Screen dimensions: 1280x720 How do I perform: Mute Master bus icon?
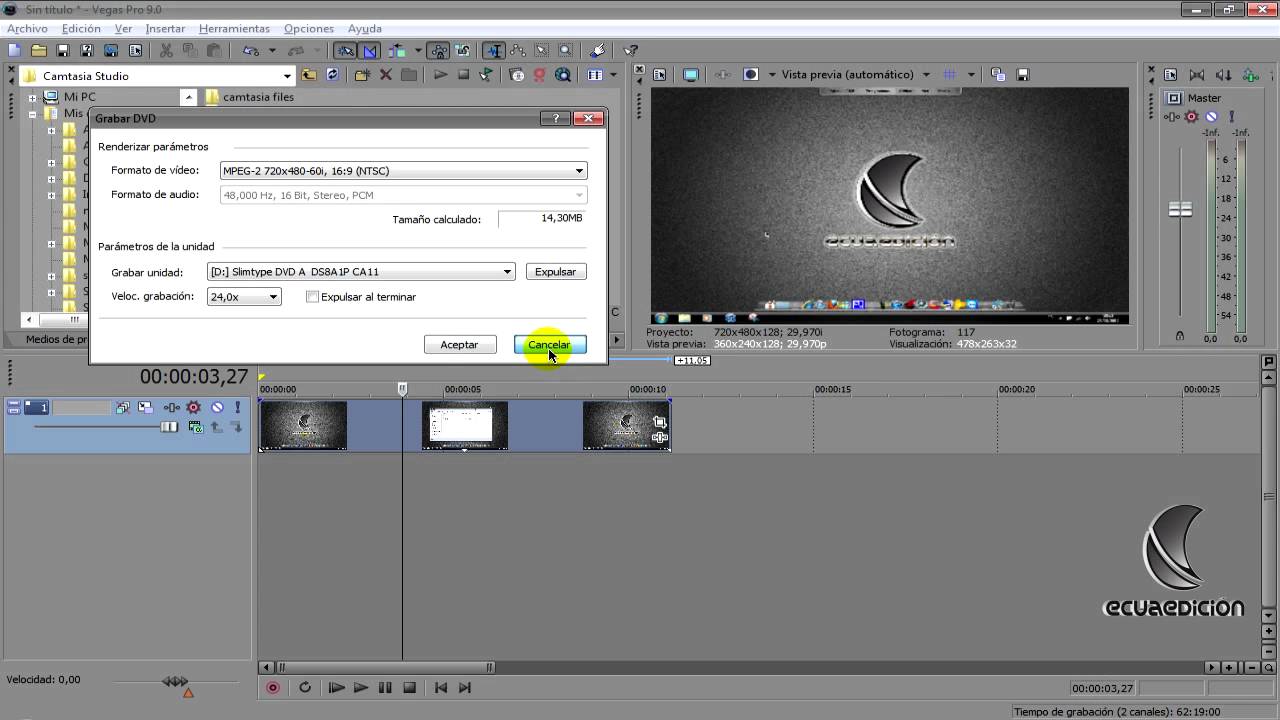coord(1211,117)
